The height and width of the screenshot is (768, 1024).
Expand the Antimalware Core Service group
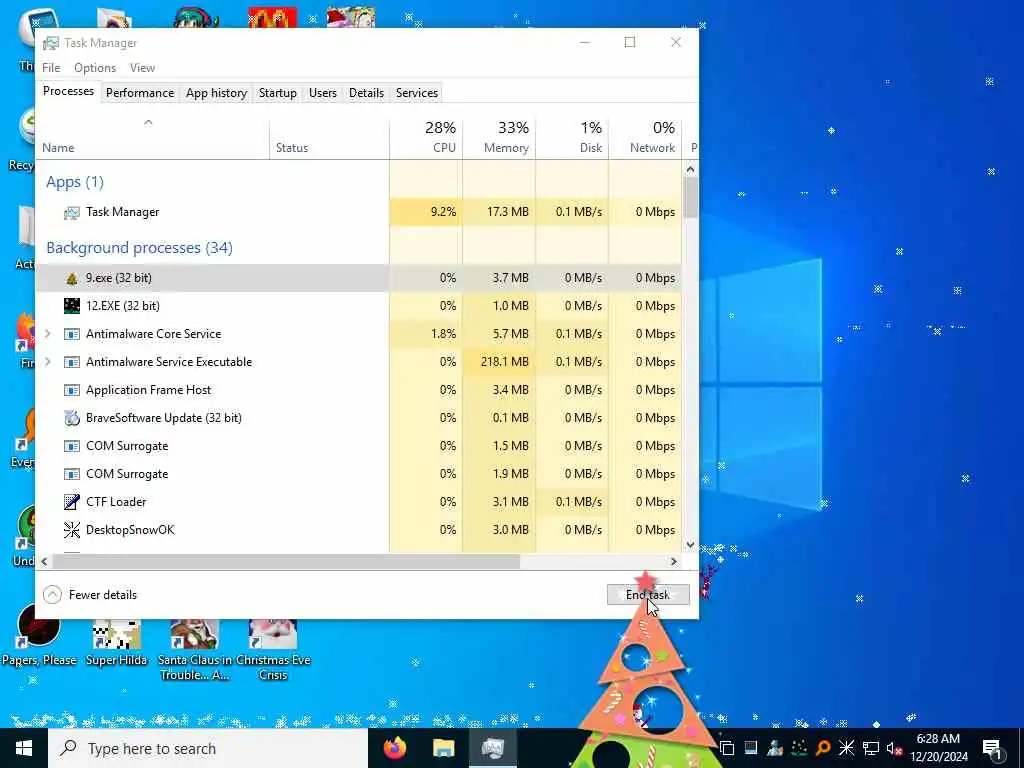pos(48,334)
